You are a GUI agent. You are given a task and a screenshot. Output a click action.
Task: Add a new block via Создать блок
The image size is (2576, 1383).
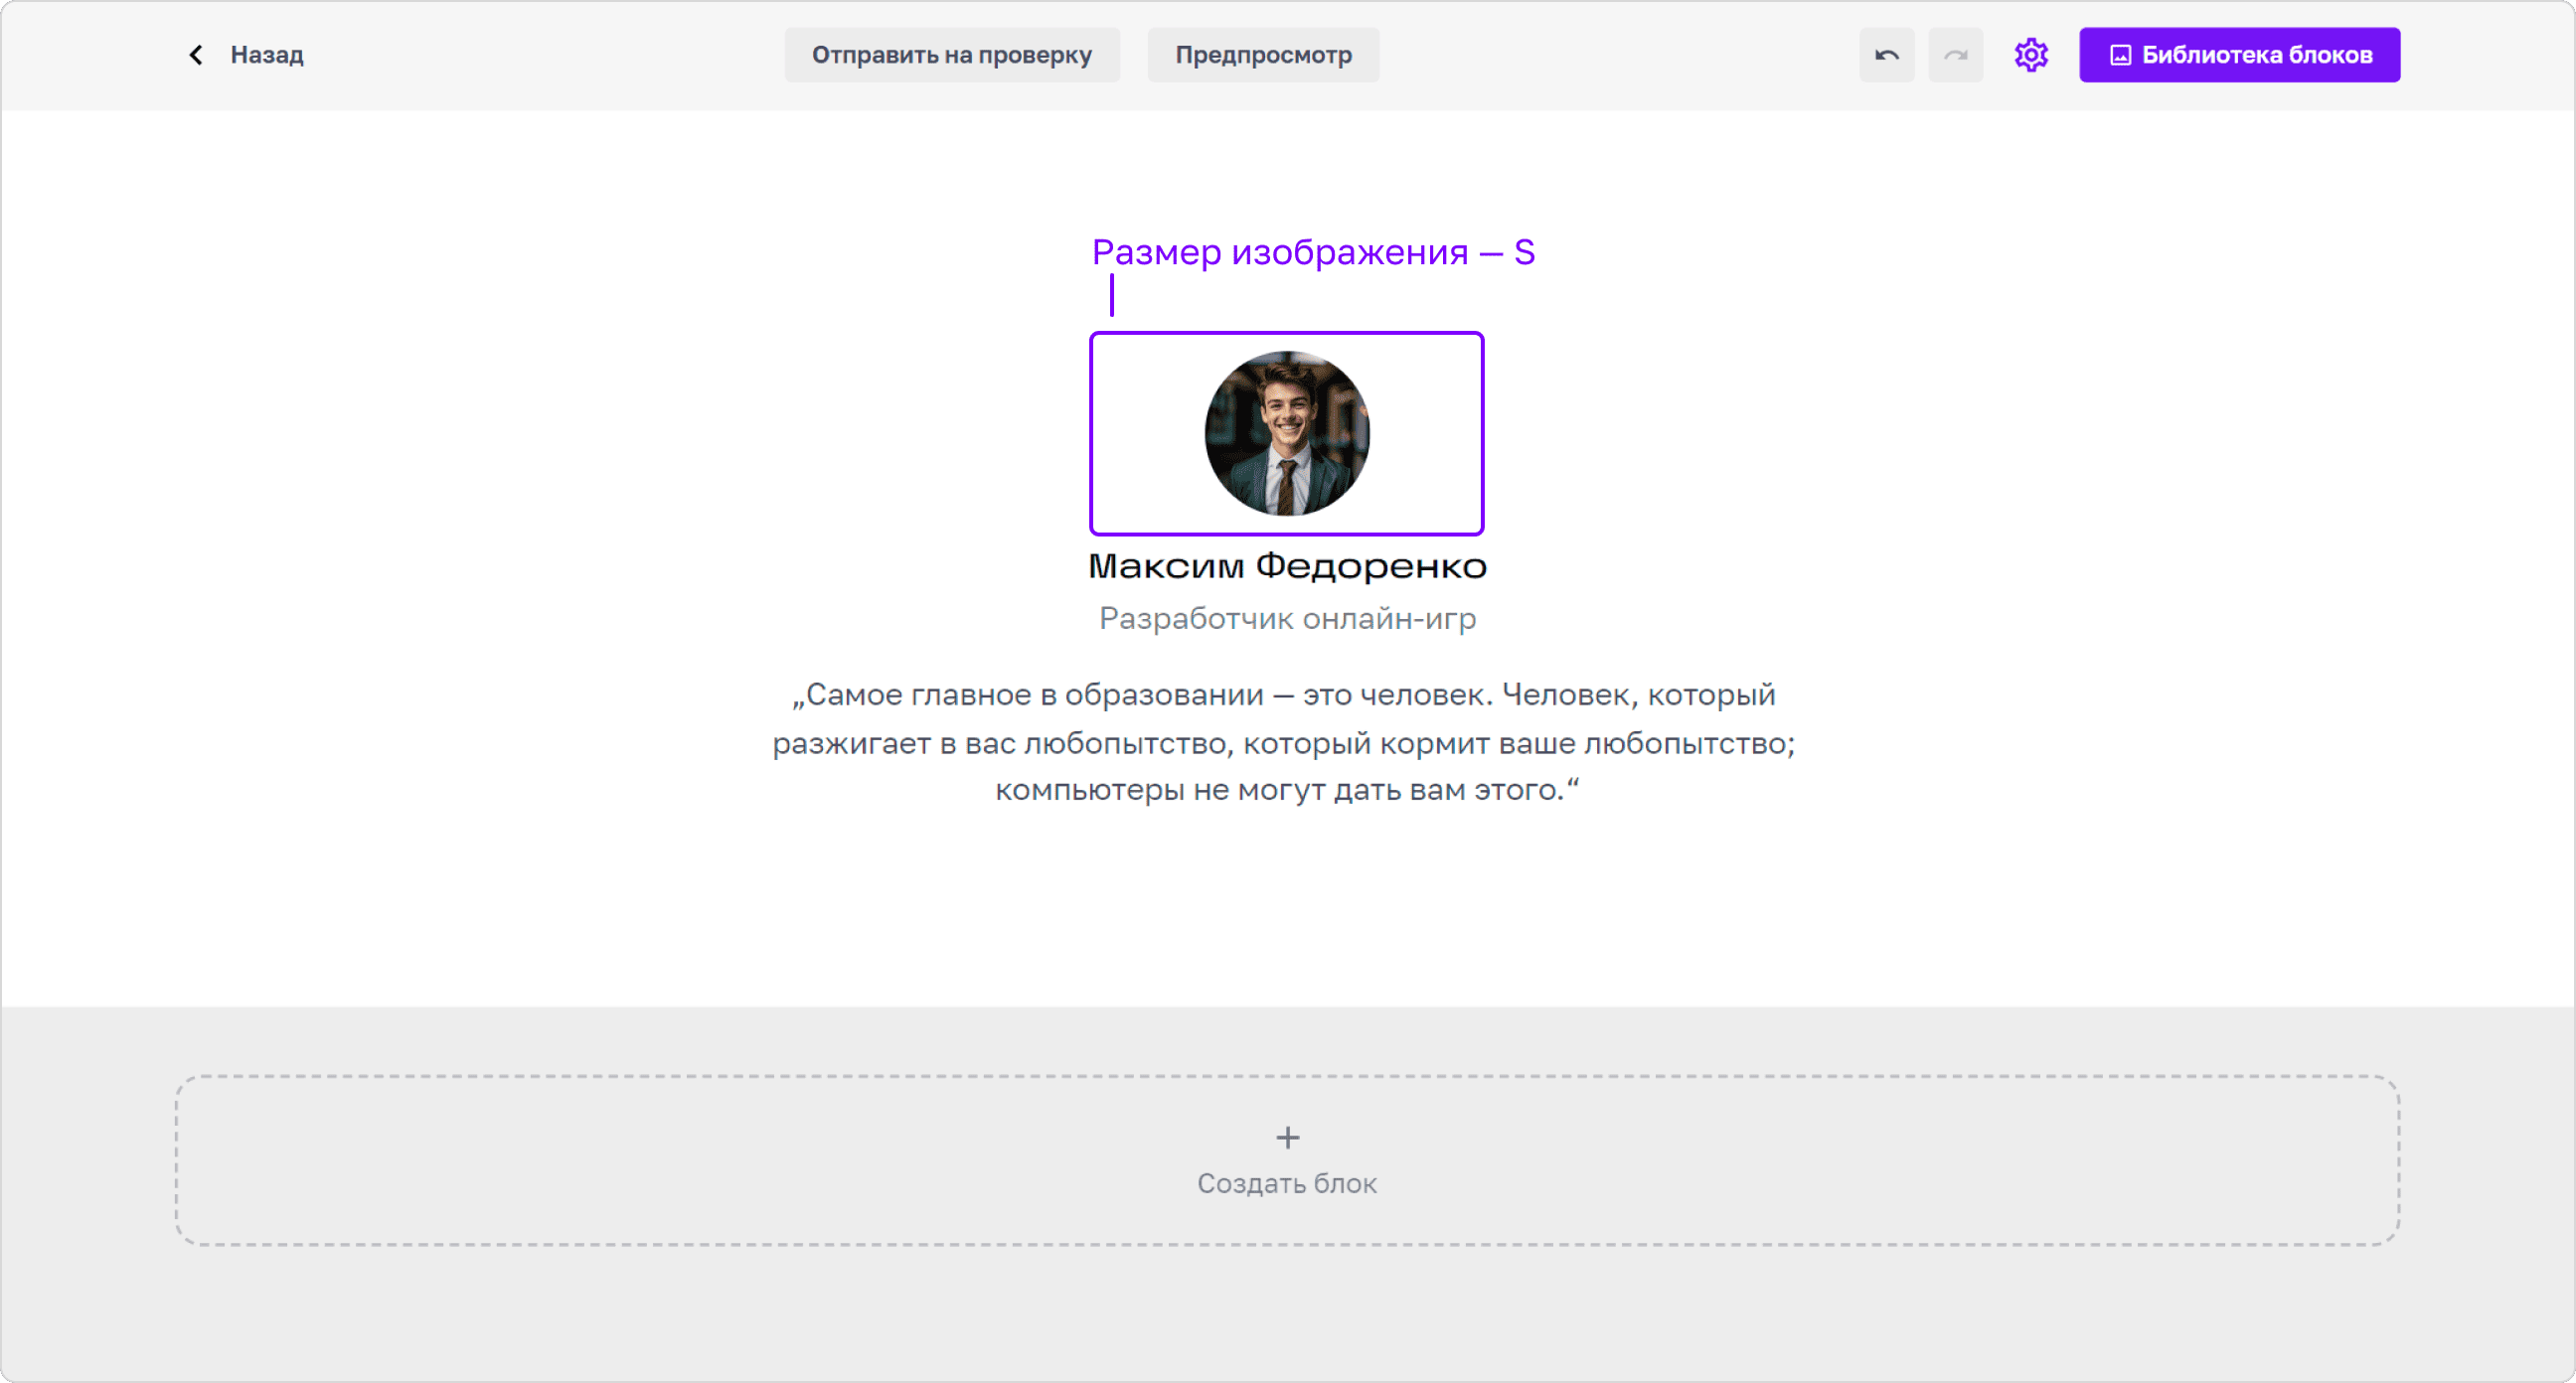click(1287, 1160)
